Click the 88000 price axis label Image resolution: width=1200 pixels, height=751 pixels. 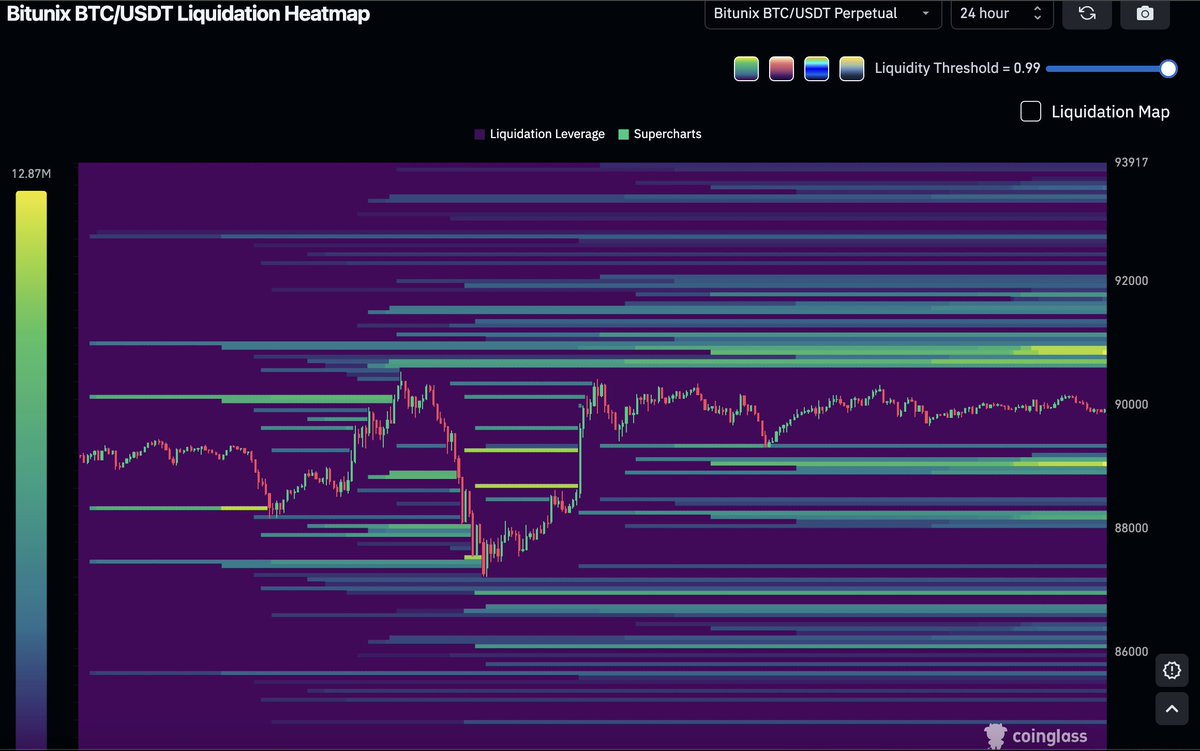coord(1132,528)
